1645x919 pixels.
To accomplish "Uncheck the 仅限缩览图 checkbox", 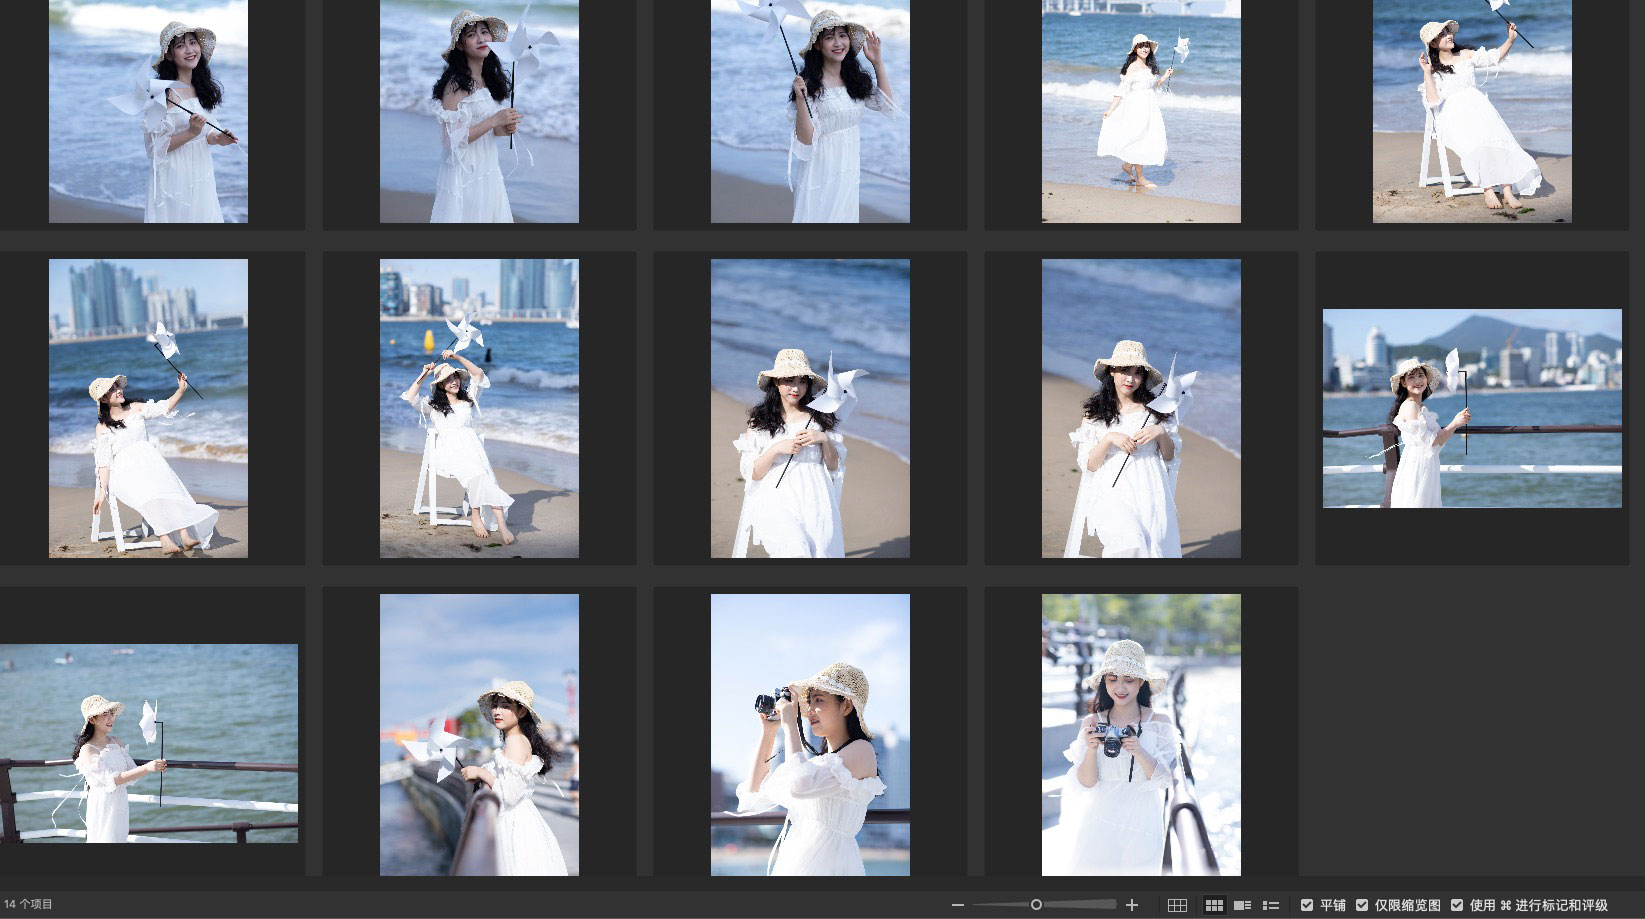I will [1361, 905].
